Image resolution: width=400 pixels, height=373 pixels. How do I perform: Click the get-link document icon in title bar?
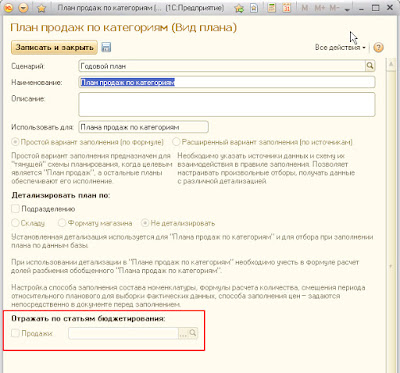tap(254, 8)
